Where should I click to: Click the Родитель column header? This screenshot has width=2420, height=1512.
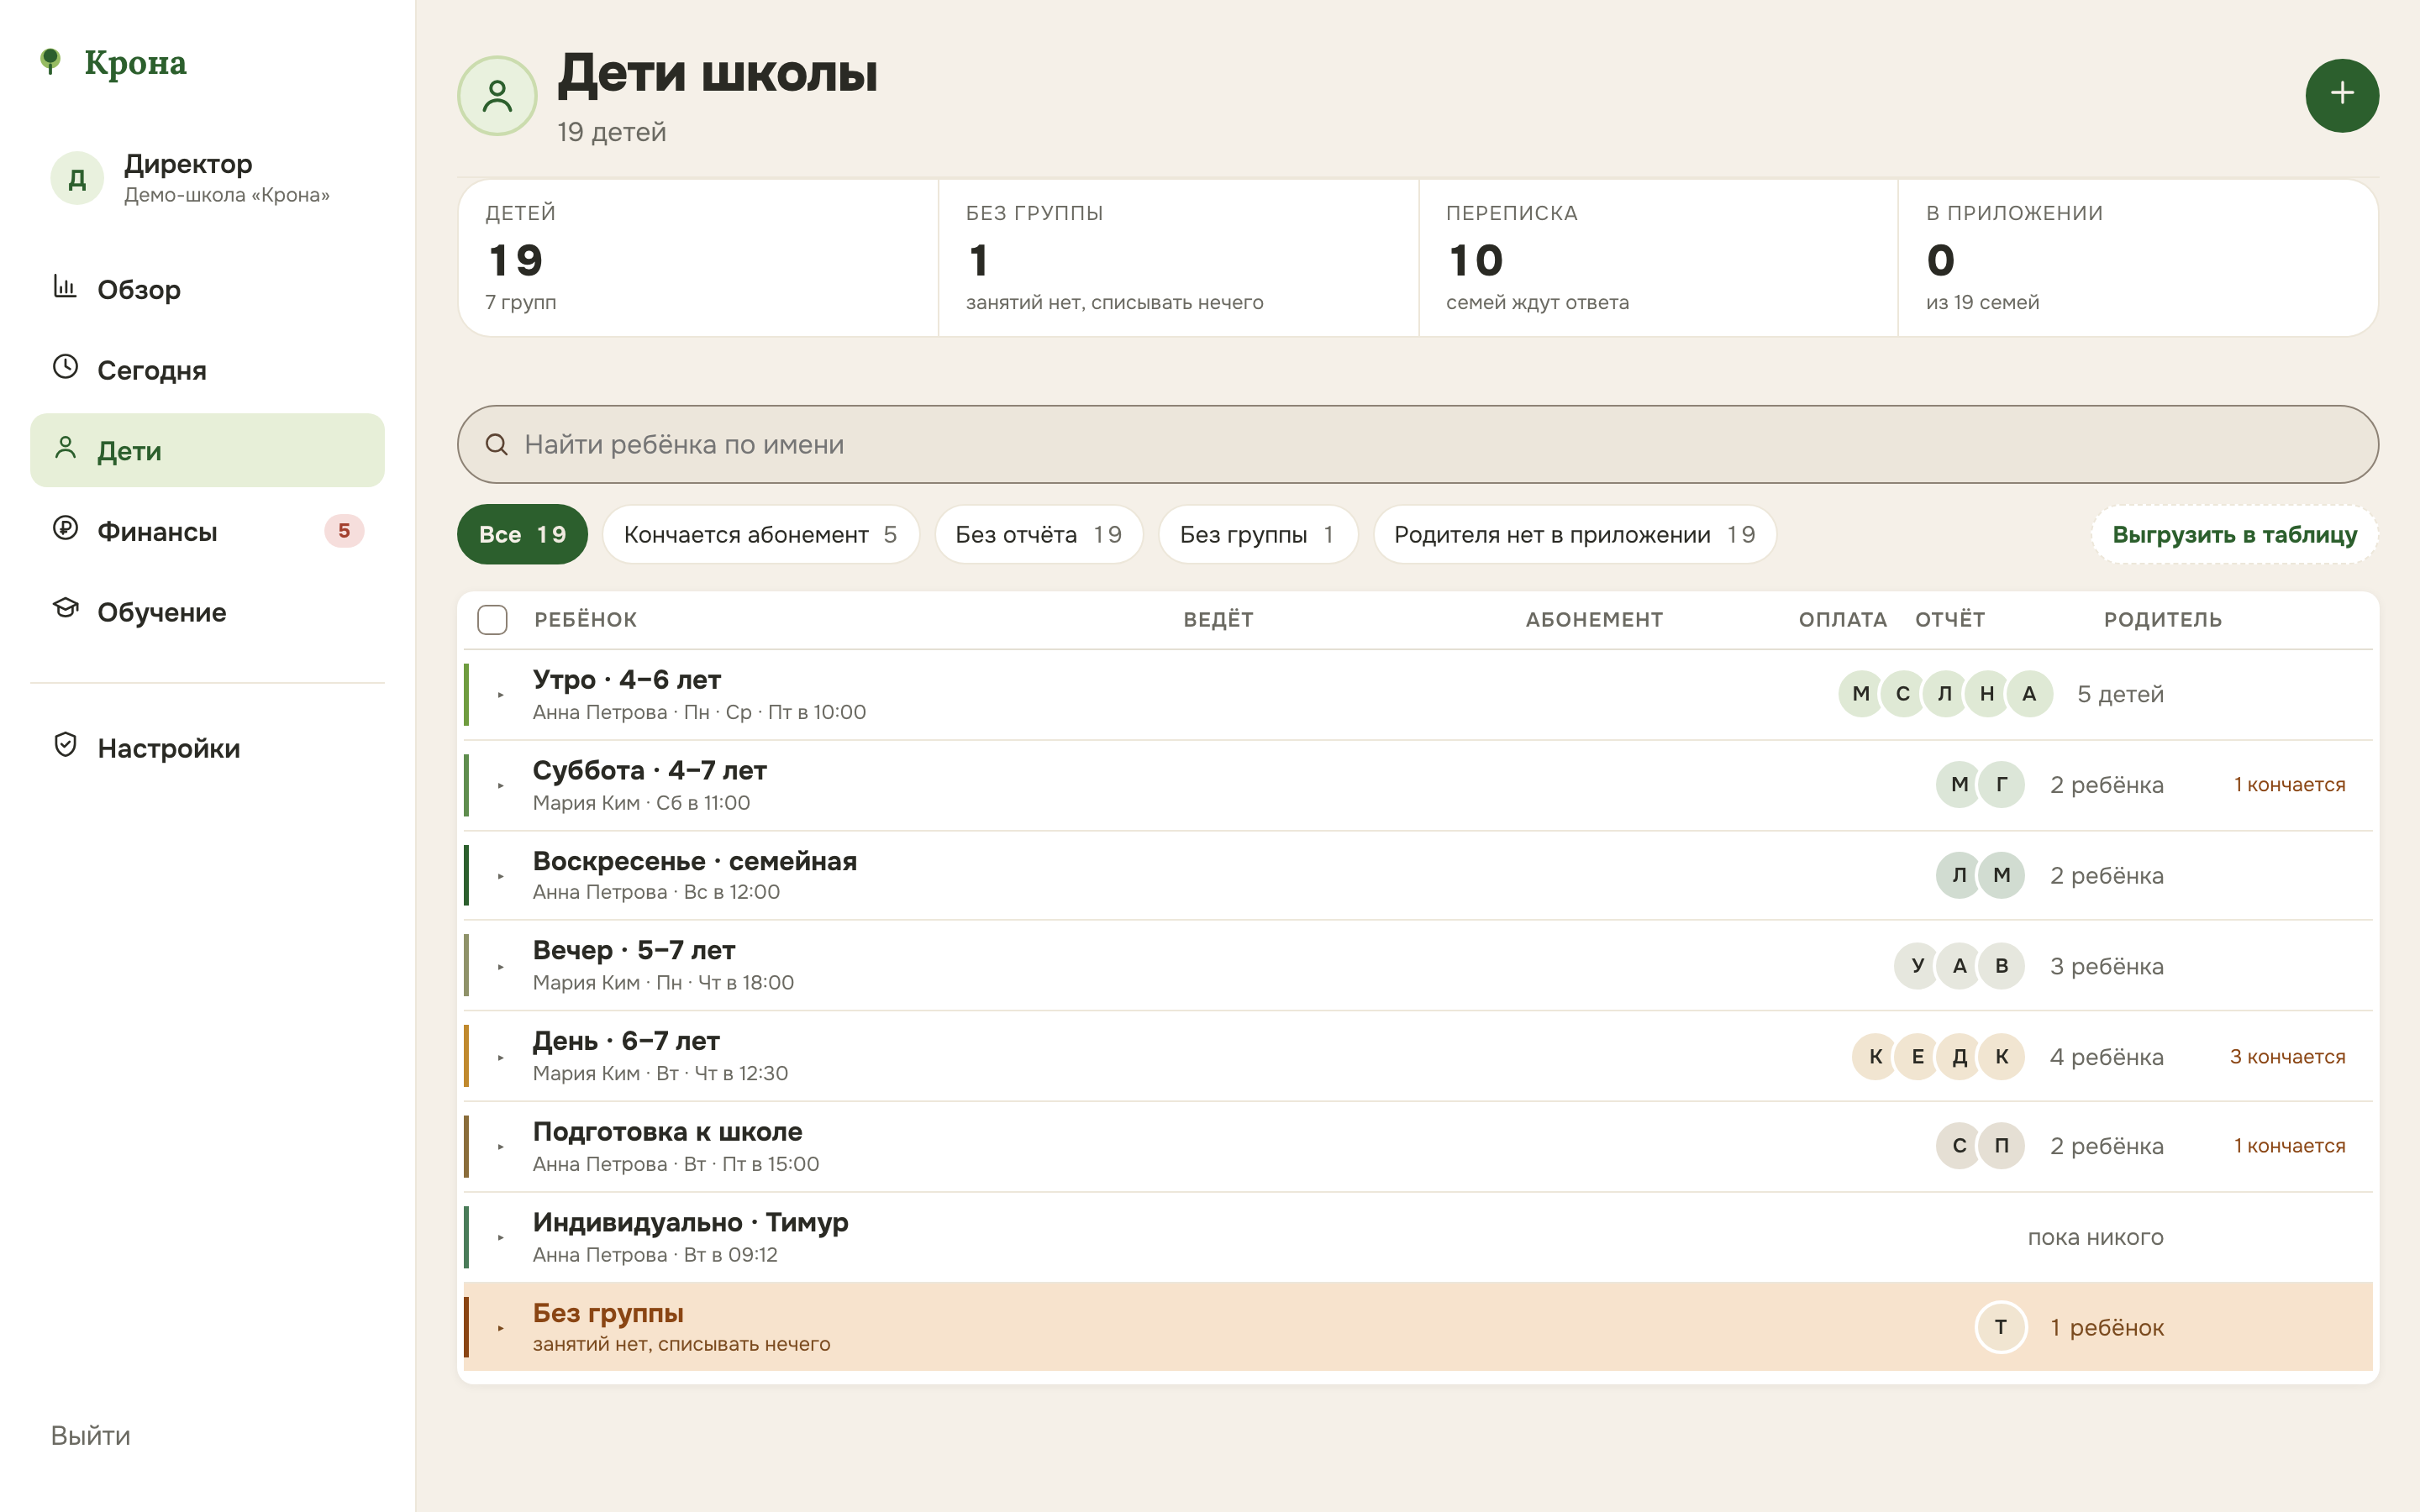click(x=2162, y=619)
